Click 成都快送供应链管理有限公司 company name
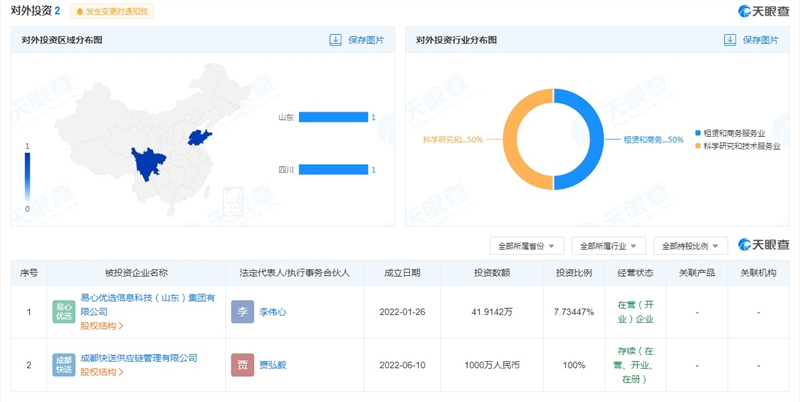Screen dimensions: 800x402 [140, 358]
